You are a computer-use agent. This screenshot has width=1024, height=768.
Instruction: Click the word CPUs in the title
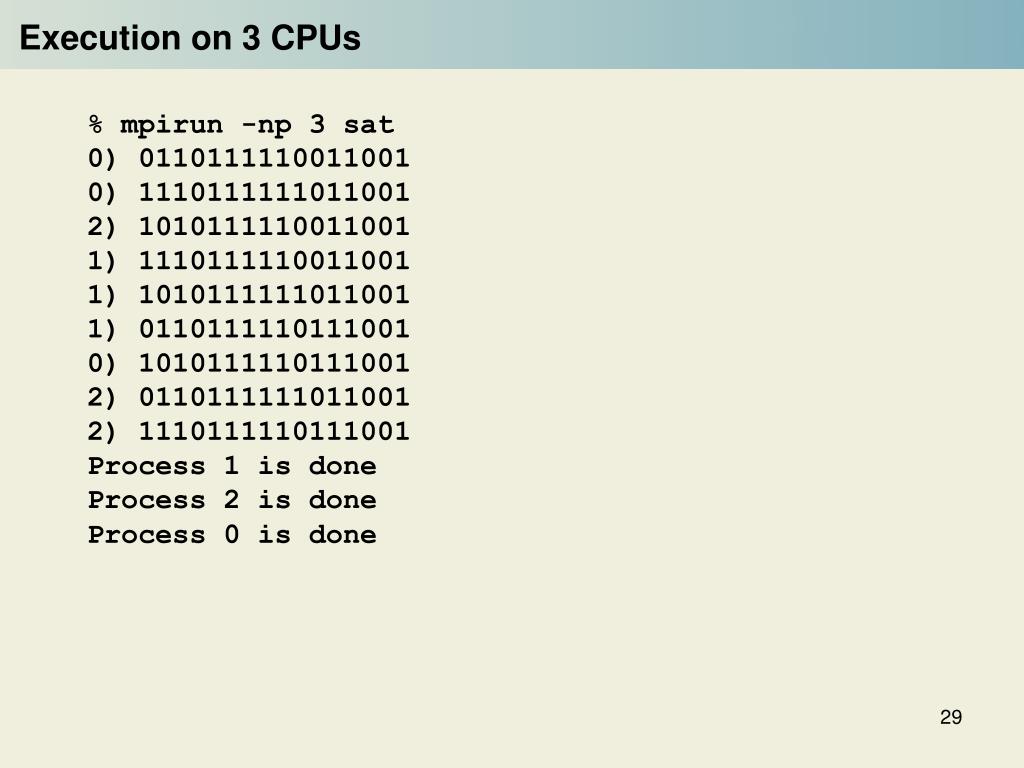pos(315,37)
